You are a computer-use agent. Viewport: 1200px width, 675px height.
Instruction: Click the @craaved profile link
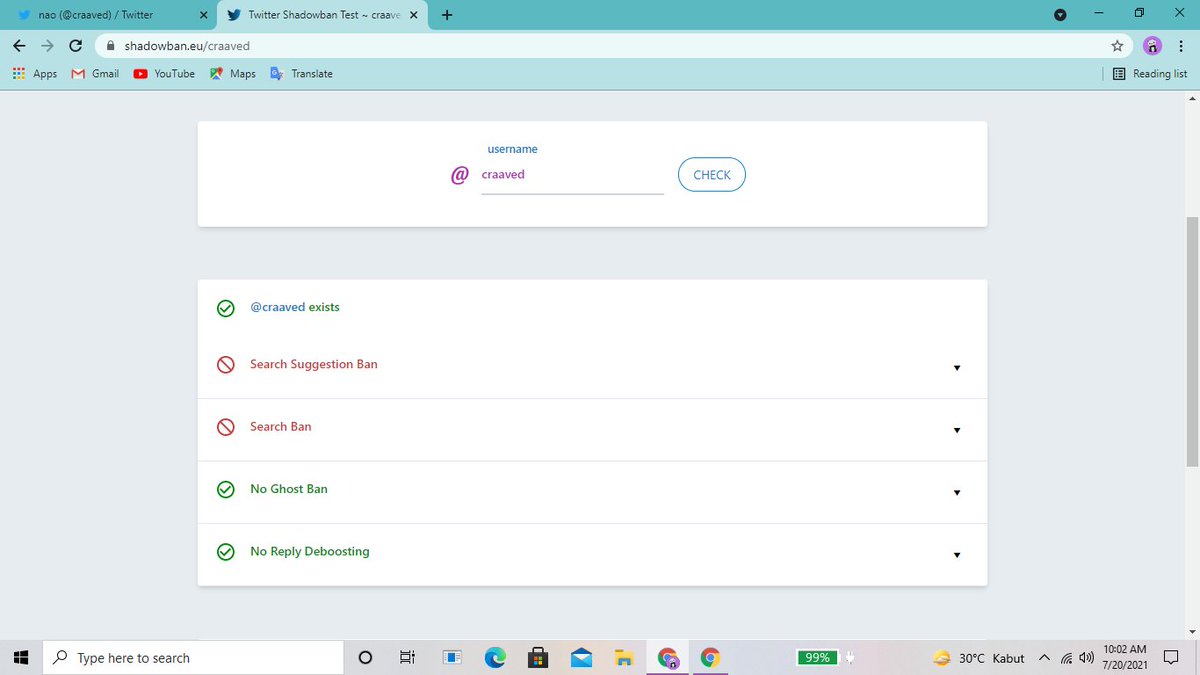[x=277, y=307]
